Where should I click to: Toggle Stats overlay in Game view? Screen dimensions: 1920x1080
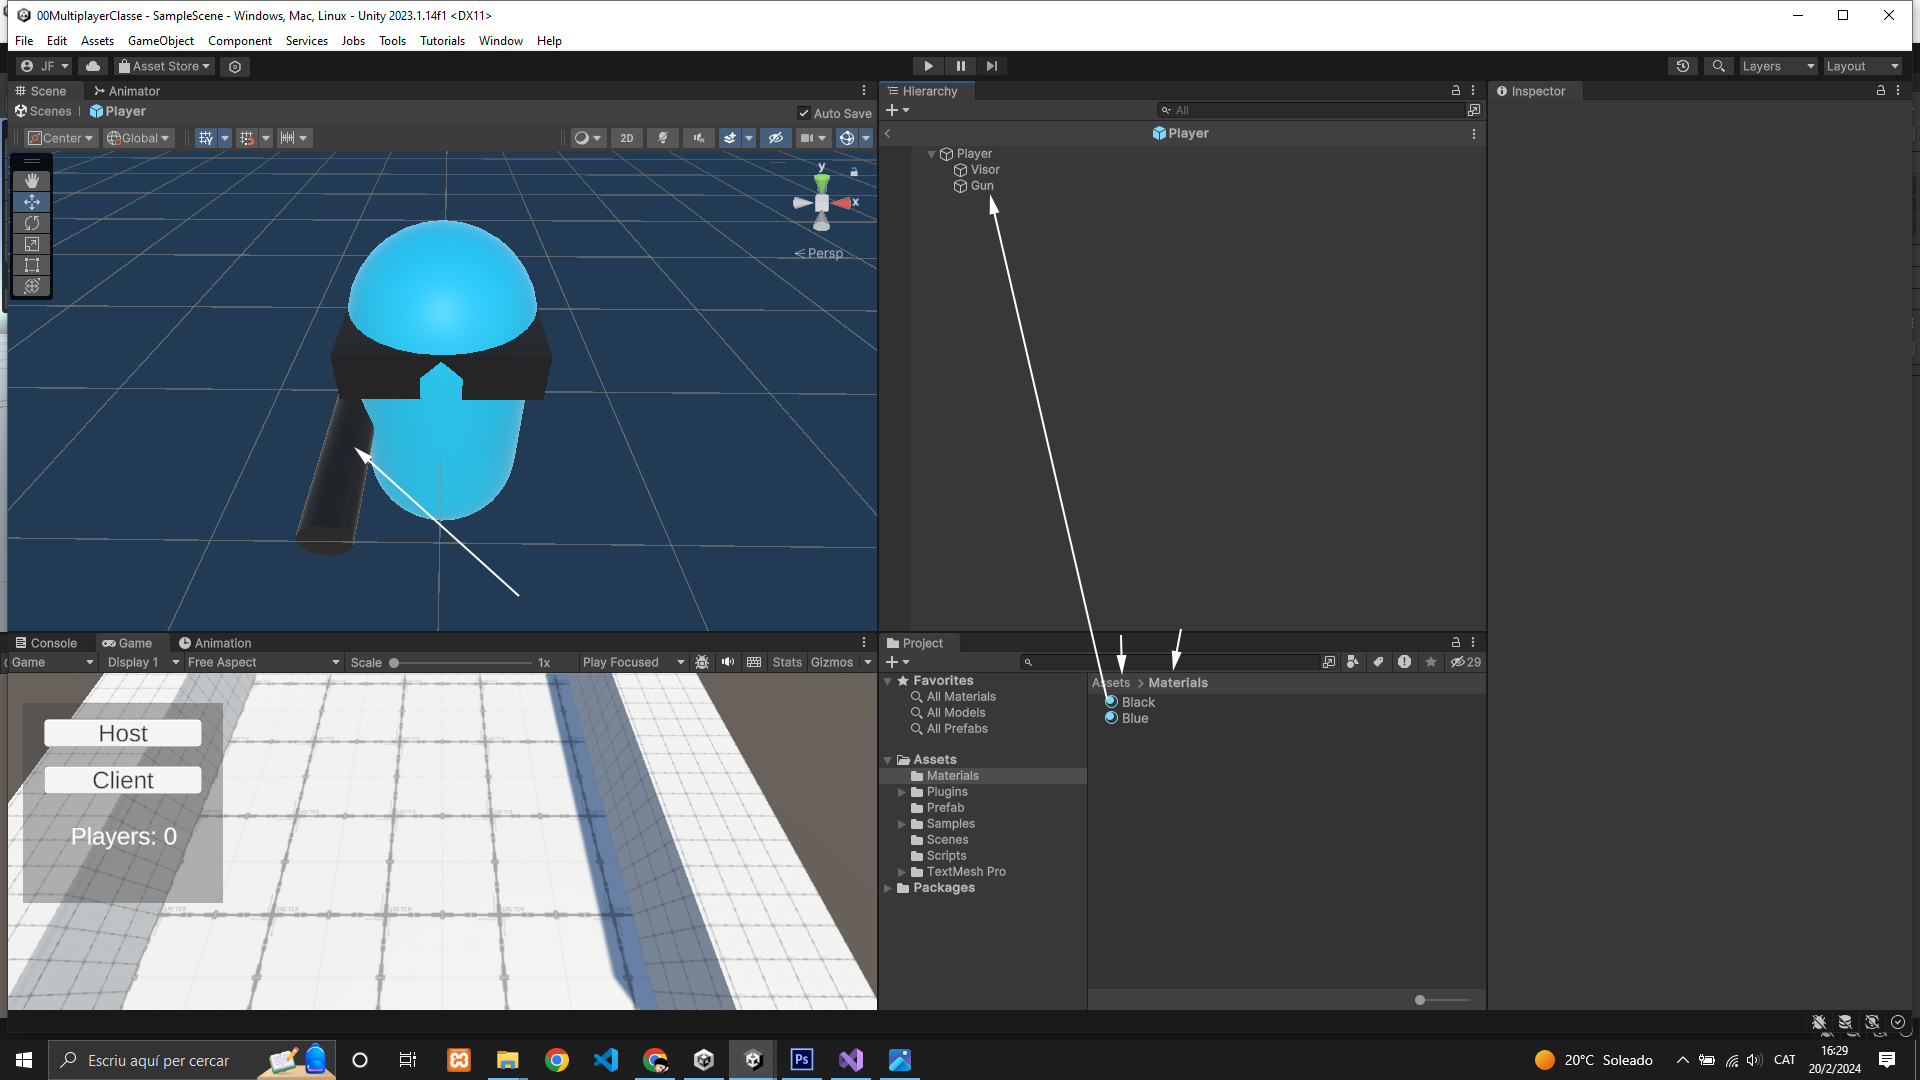pos(786,662)
